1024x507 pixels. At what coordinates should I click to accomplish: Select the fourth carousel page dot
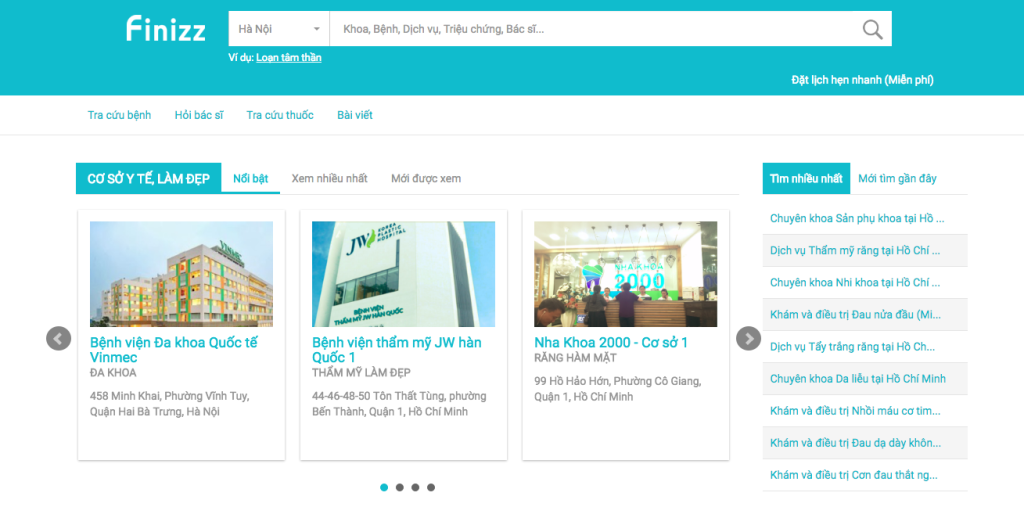431,487
